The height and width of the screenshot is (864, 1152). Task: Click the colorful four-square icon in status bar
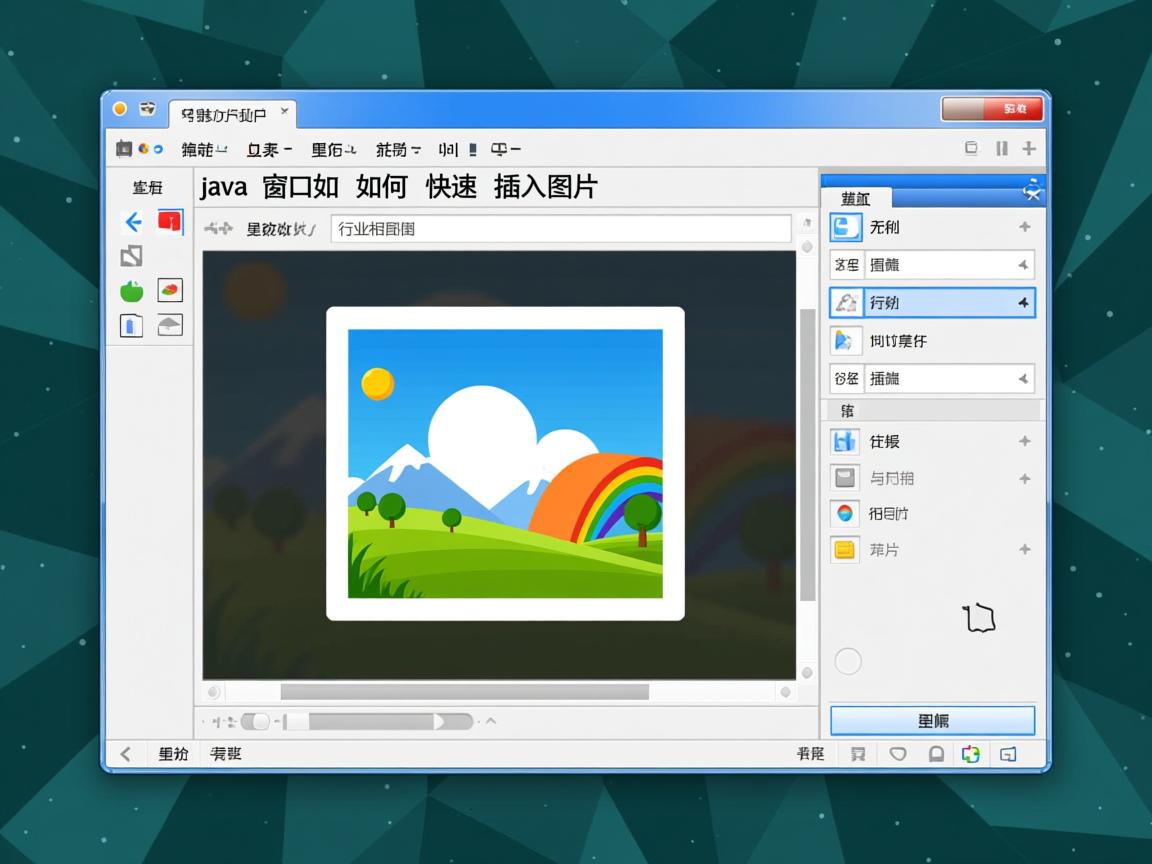click(x=970, y=754)
